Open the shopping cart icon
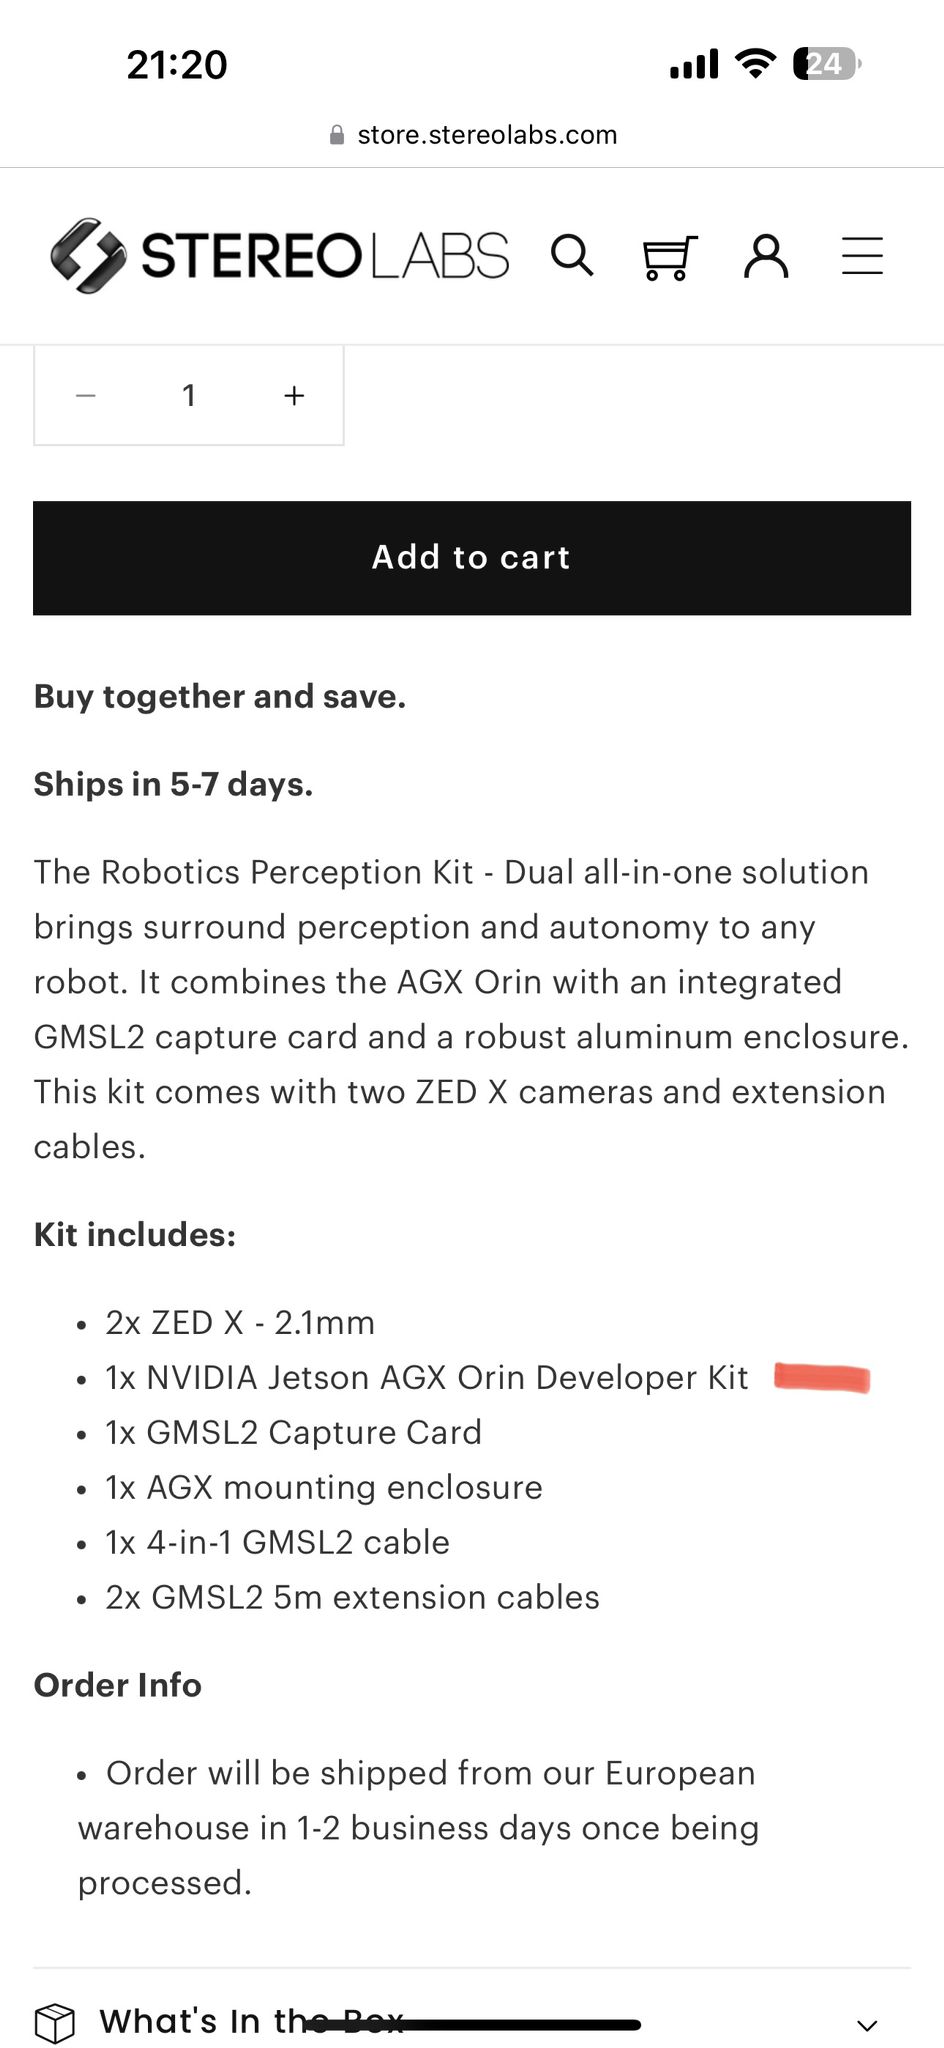 click(668, 257)
